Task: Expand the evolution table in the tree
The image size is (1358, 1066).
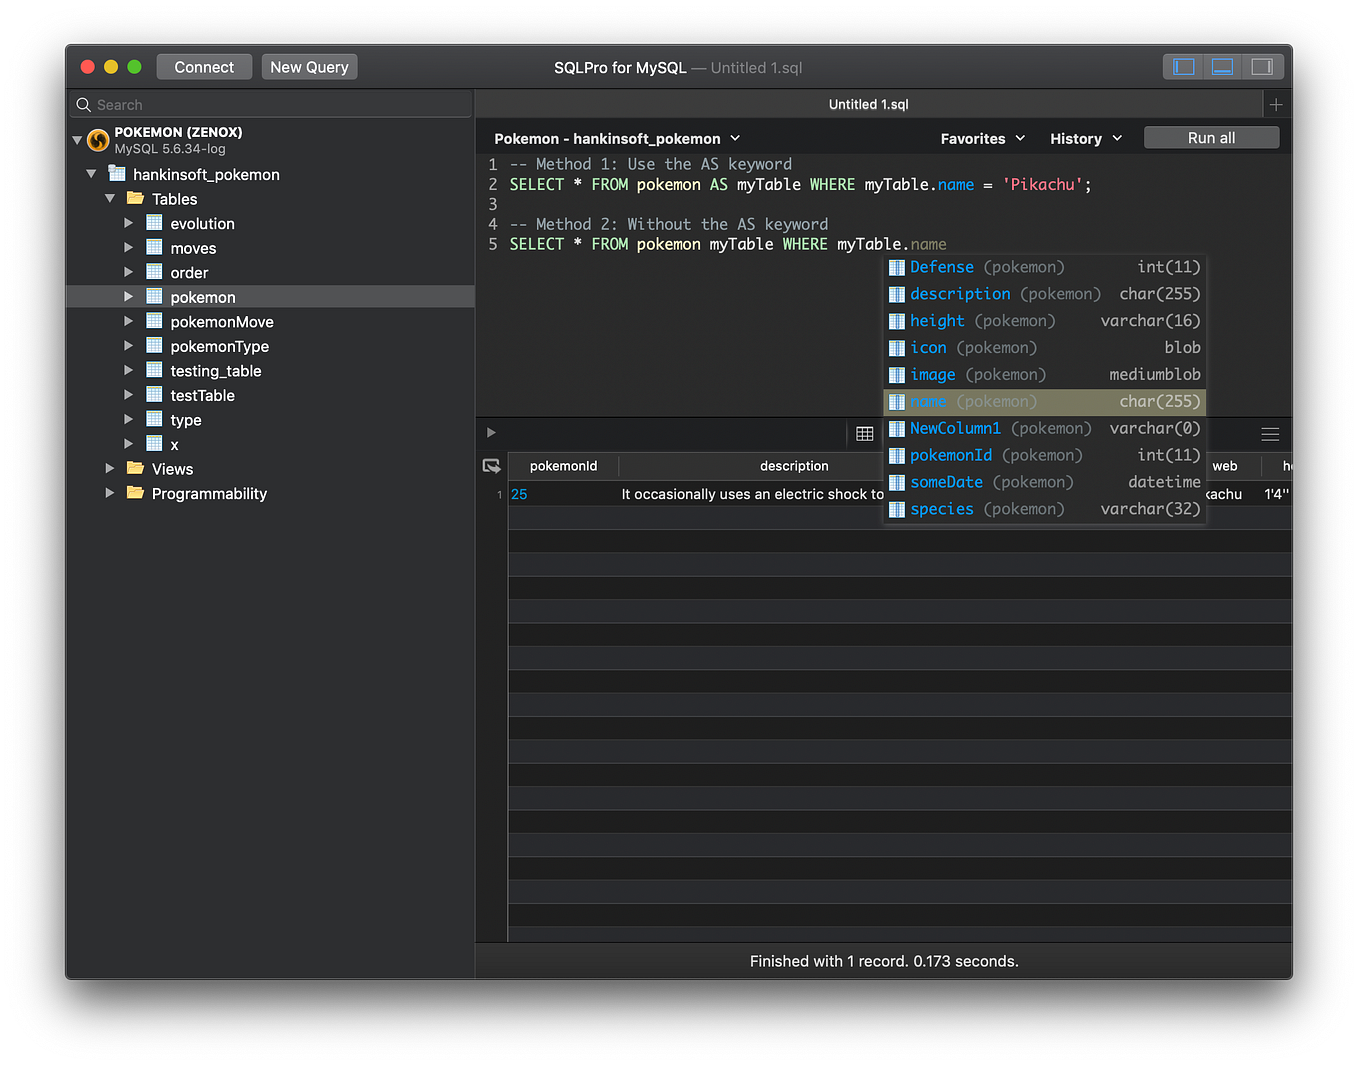Action: (128, 222)
